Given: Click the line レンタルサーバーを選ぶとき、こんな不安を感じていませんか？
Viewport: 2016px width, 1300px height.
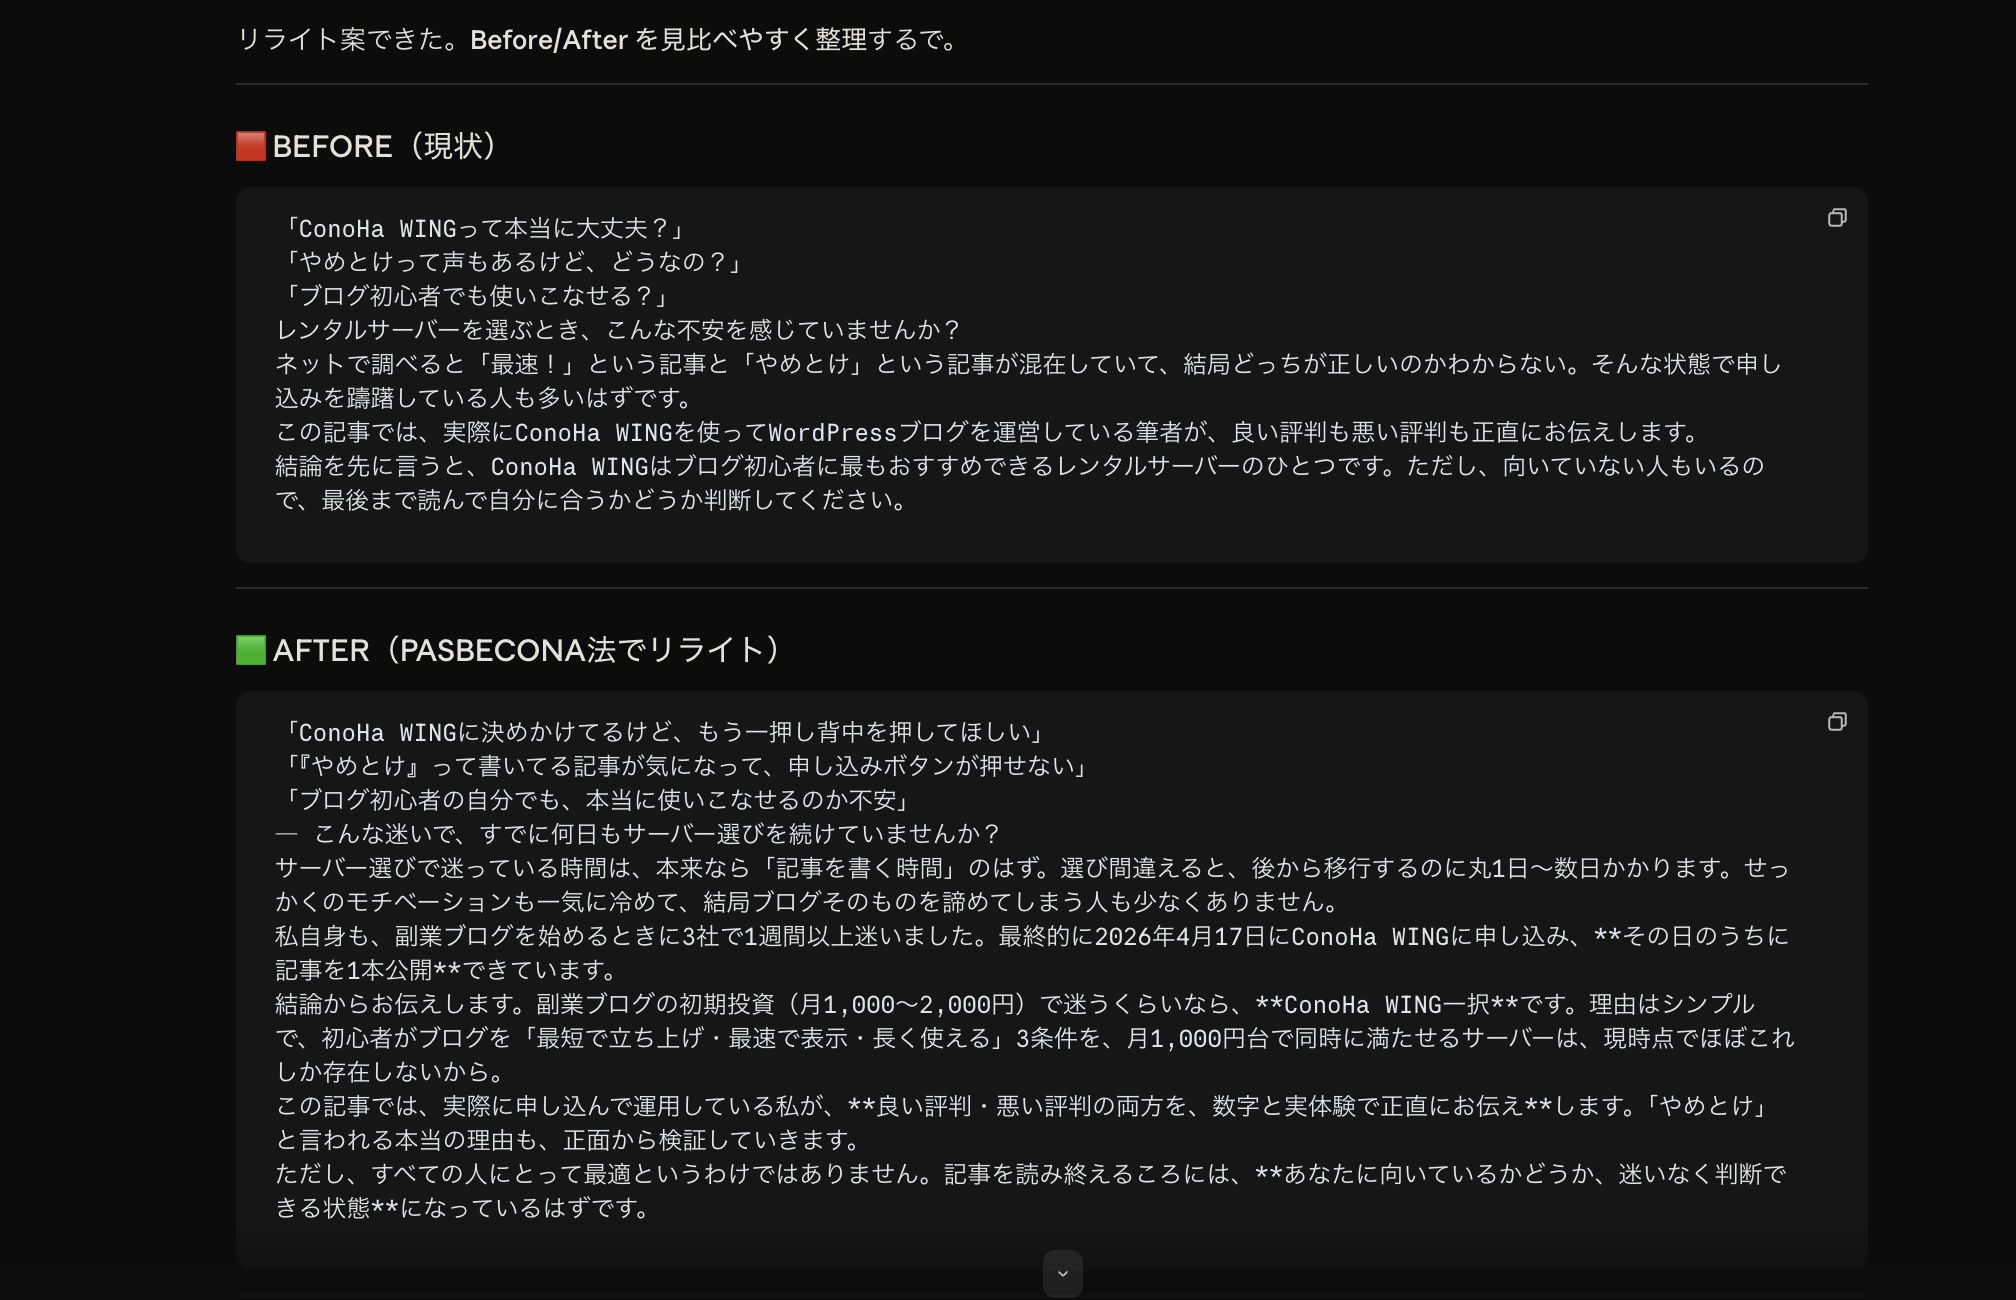Looking at the screenshot, I should point(618,331).
